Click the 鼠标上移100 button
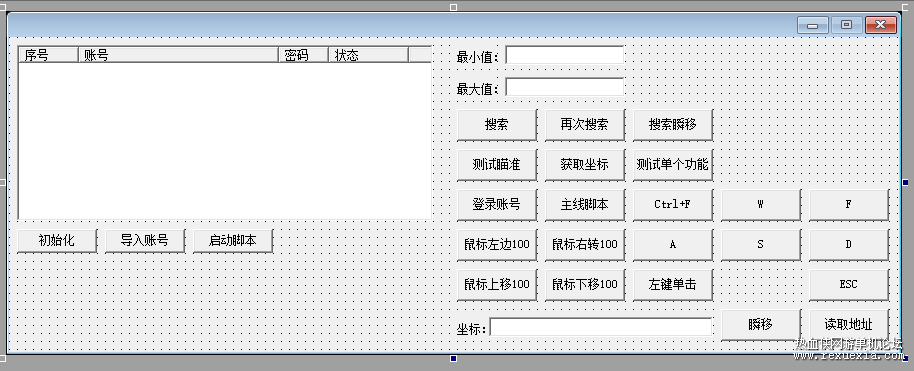The height and width of the screenshot is (371, 914). (x=497, y=285)
